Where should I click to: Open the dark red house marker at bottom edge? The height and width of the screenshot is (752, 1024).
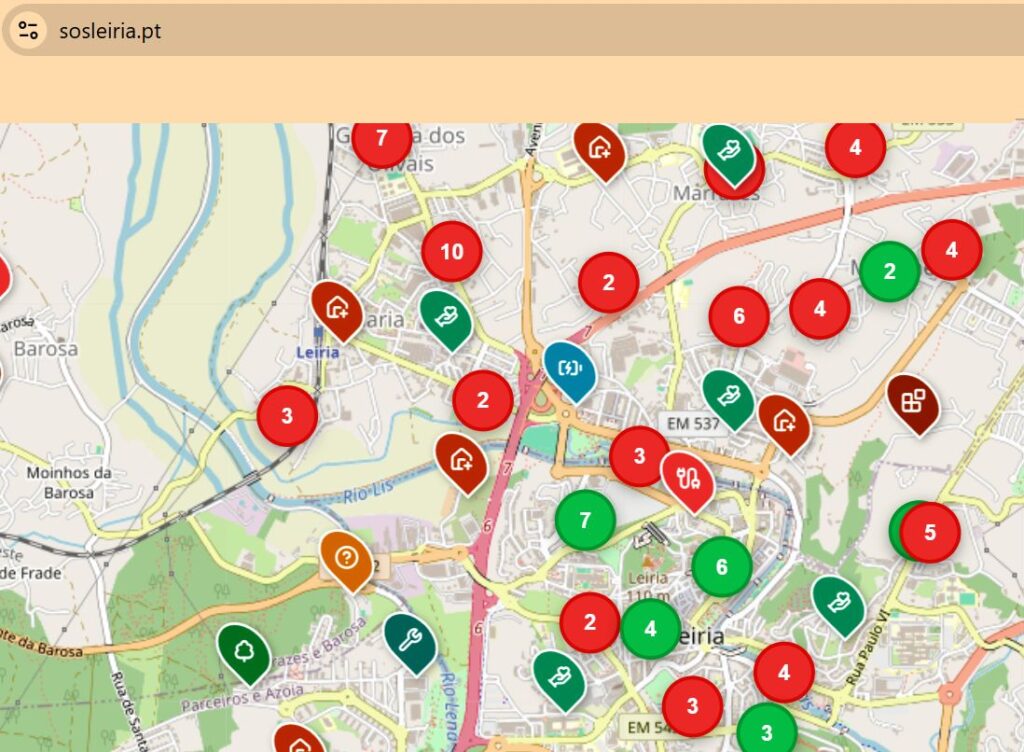300,744
